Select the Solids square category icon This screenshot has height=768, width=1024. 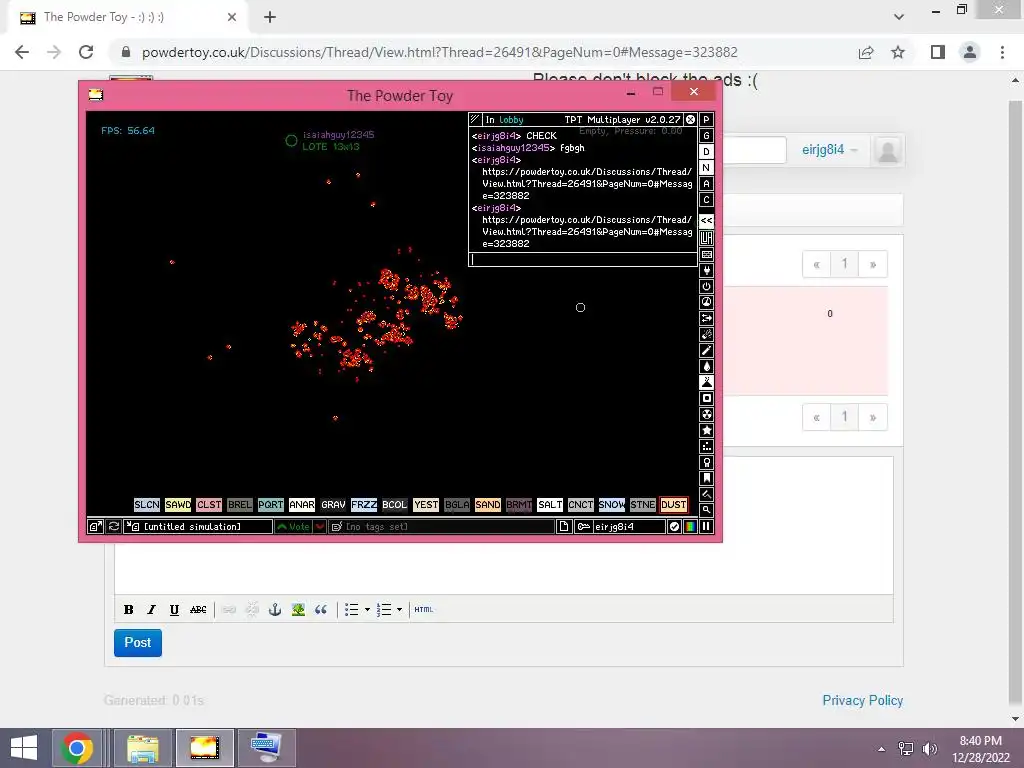coord(706,398)
